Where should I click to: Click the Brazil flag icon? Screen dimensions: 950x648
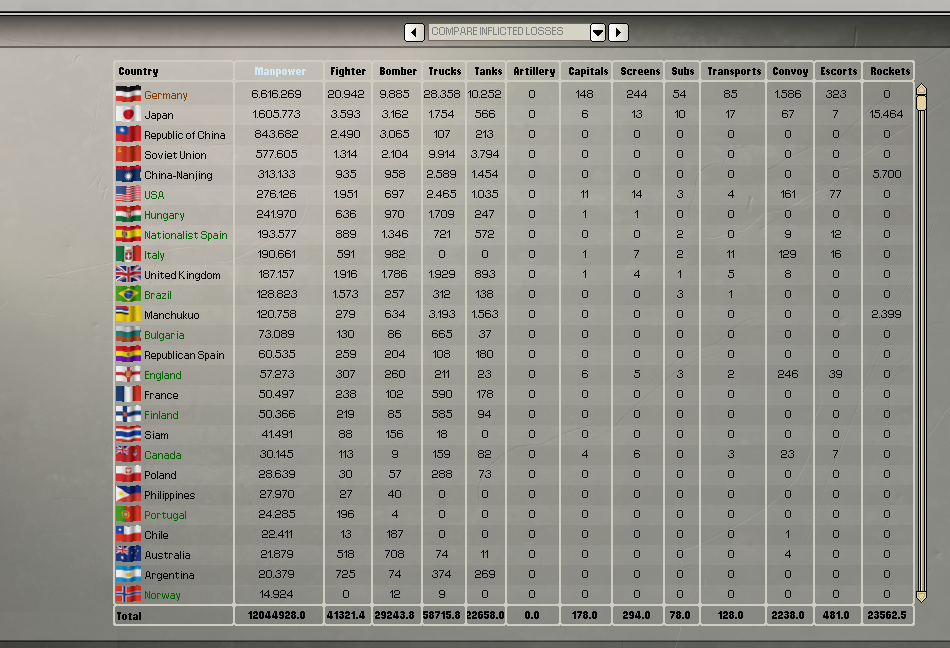(128, 294)
